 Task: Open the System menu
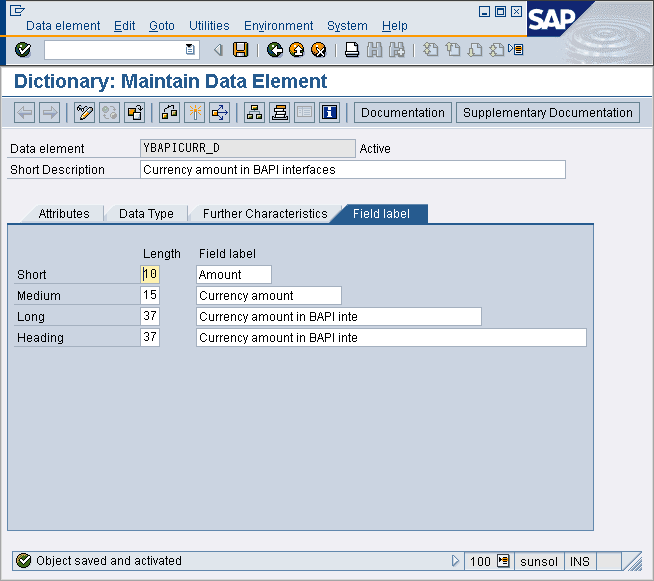click(347, 26)
